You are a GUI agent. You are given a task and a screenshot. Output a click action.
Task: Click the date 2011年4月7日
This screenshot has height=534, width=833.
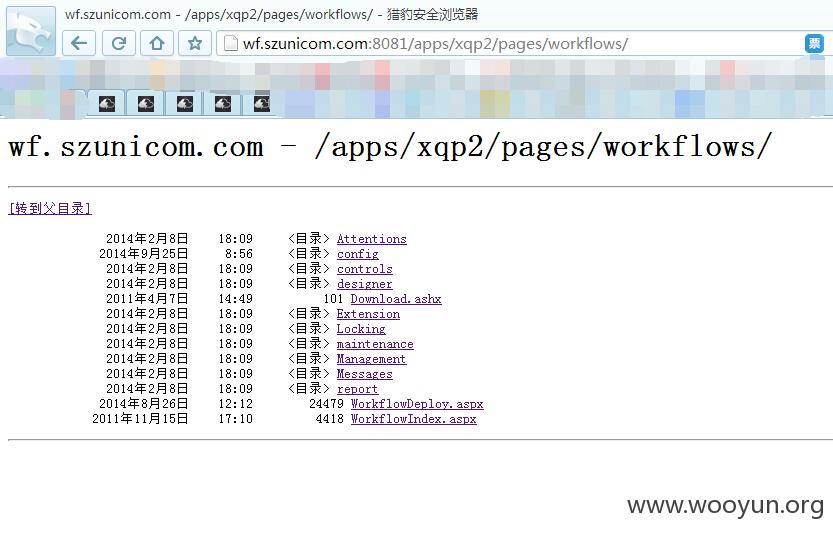[147, 299]
